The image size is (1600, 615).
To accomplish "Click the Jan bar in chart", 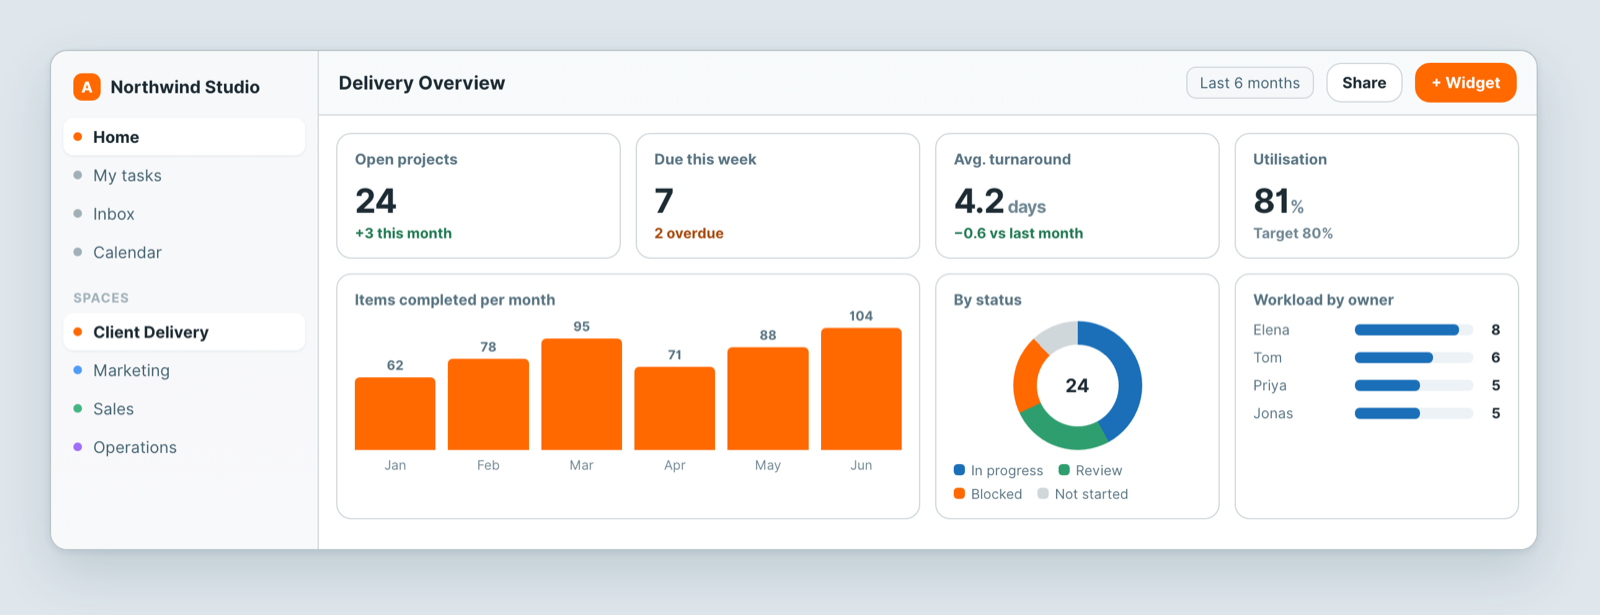I will click(395, 413).
